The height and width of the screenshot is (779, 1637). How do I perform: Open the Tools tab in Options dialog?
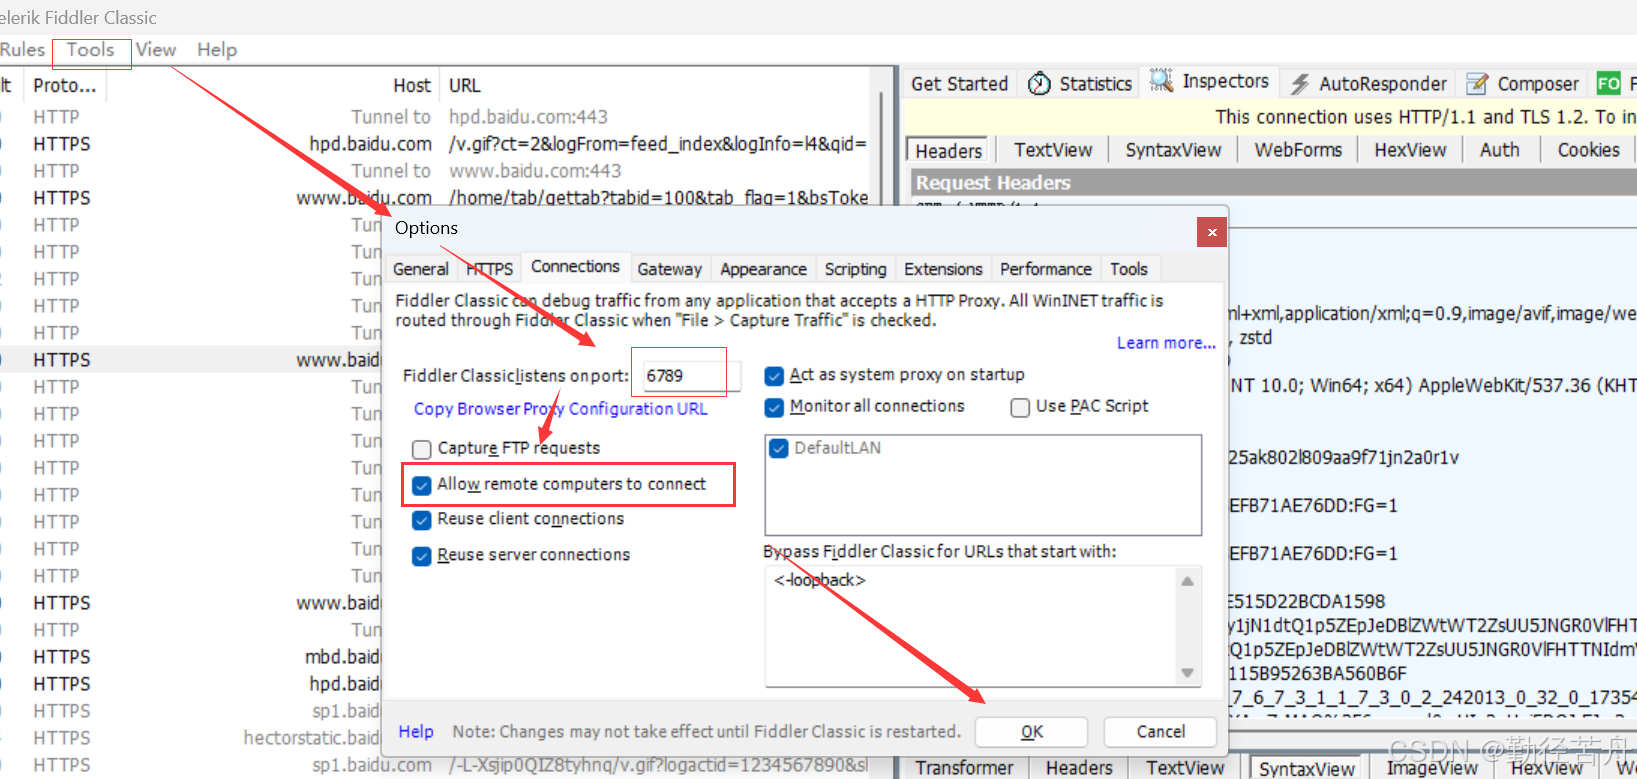click(1129, 269)
